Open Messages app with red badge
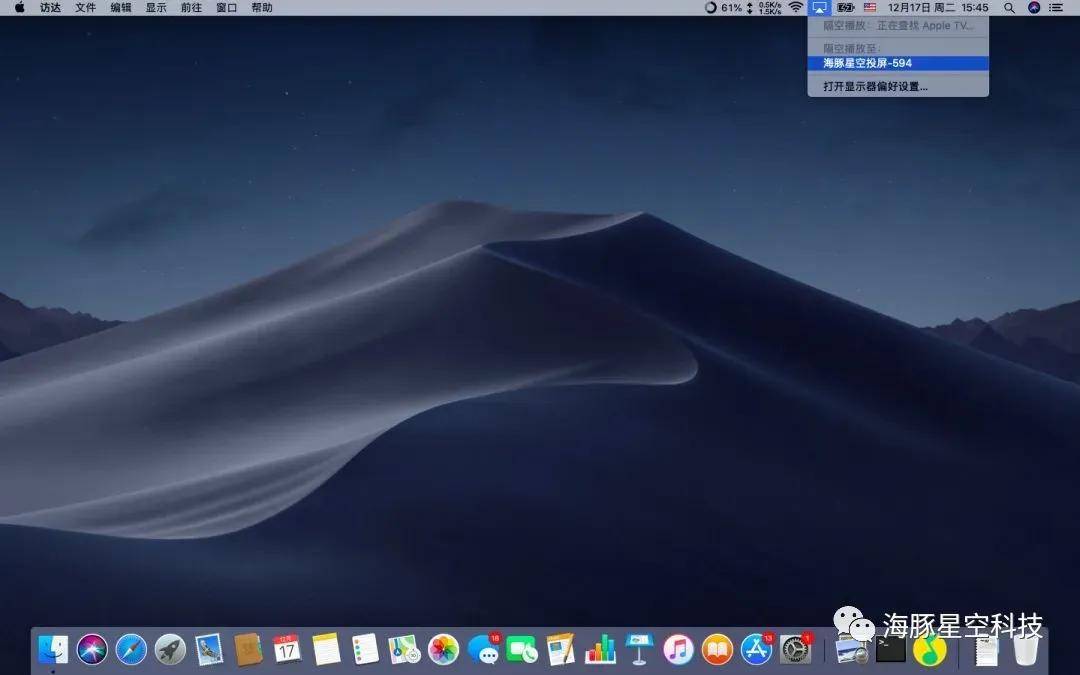 [484, 650]
